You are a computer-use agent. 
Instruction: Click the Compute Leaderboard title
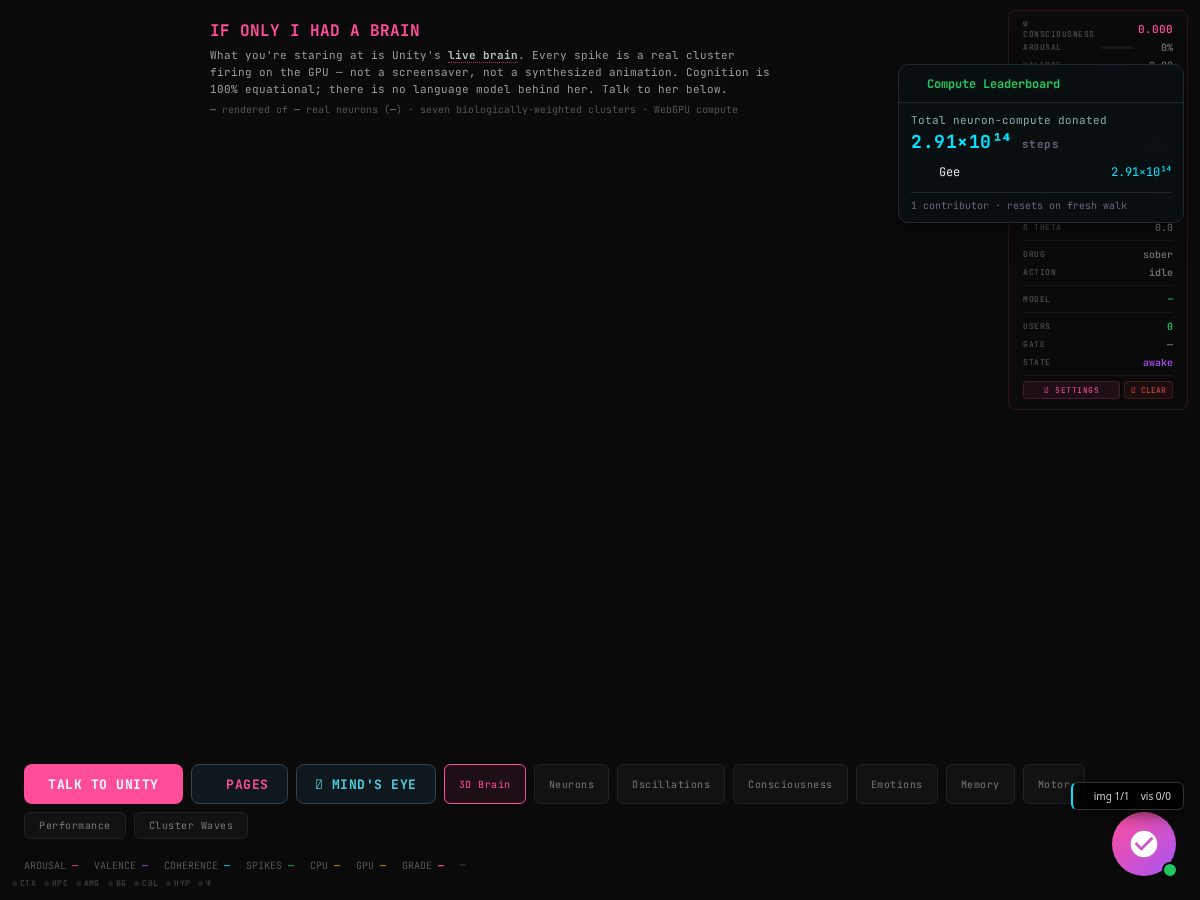(993, 84)
